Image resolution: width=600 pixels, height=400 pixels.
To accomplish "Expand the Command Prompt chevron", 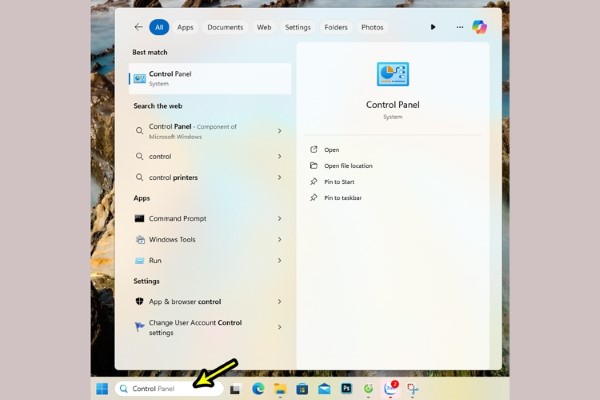I will [x=280, y=219].
